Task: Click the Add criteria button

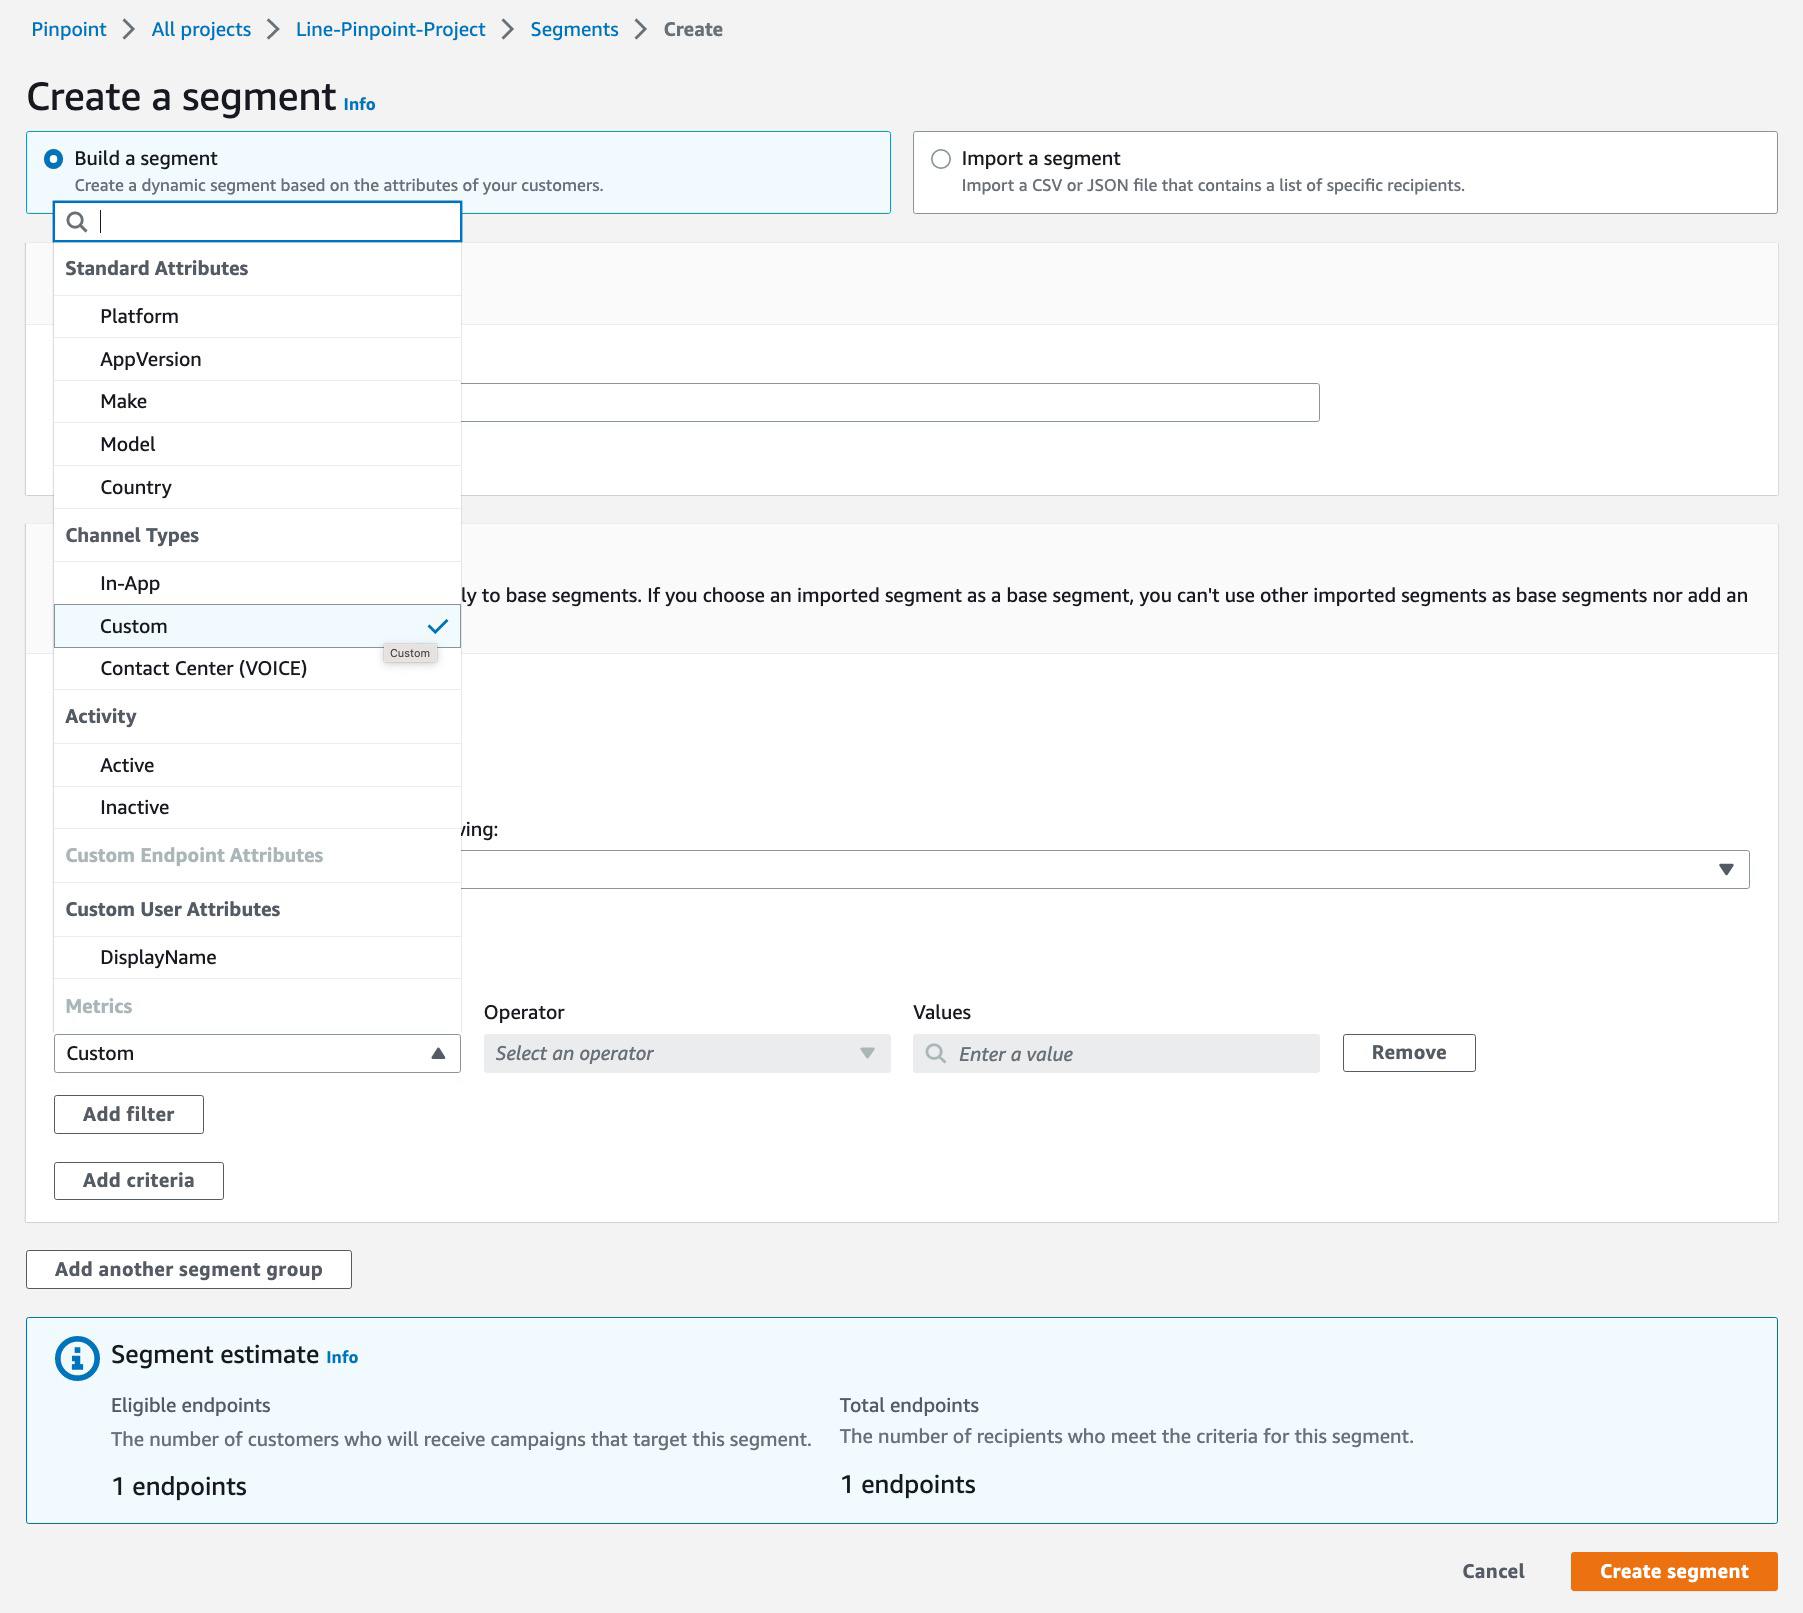Action: click(138, 1180)
